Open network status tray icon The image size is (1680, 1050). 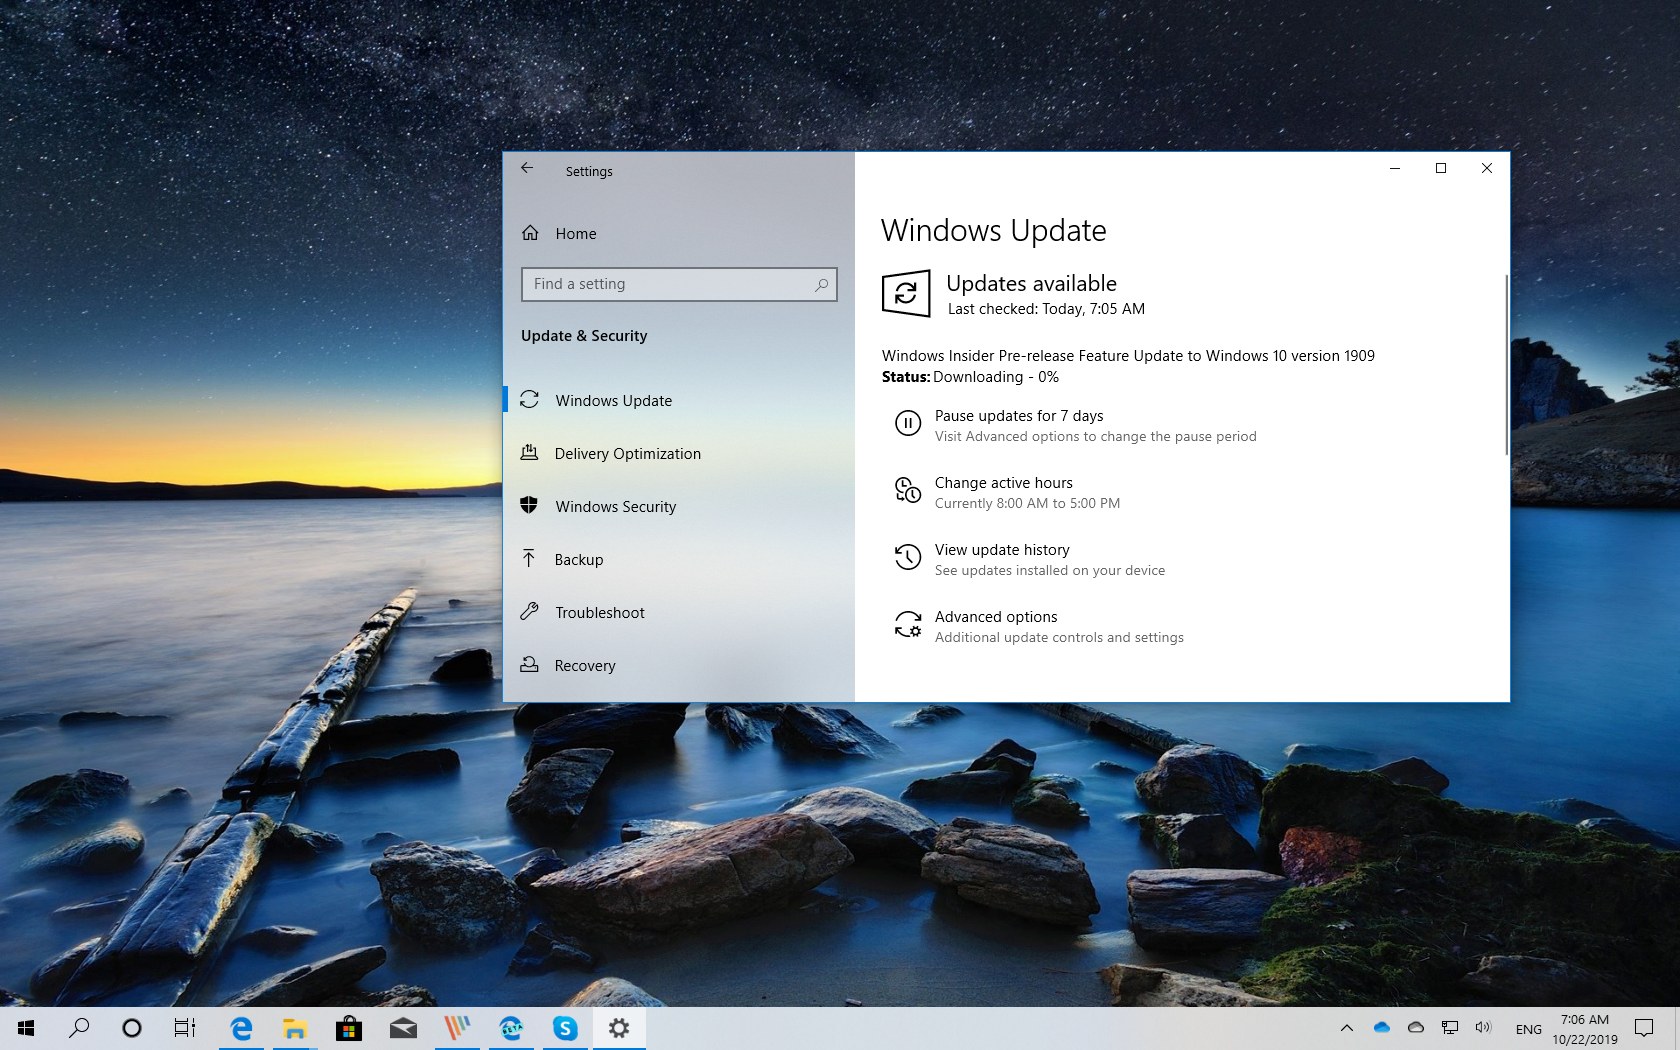coord(1450,1027)
